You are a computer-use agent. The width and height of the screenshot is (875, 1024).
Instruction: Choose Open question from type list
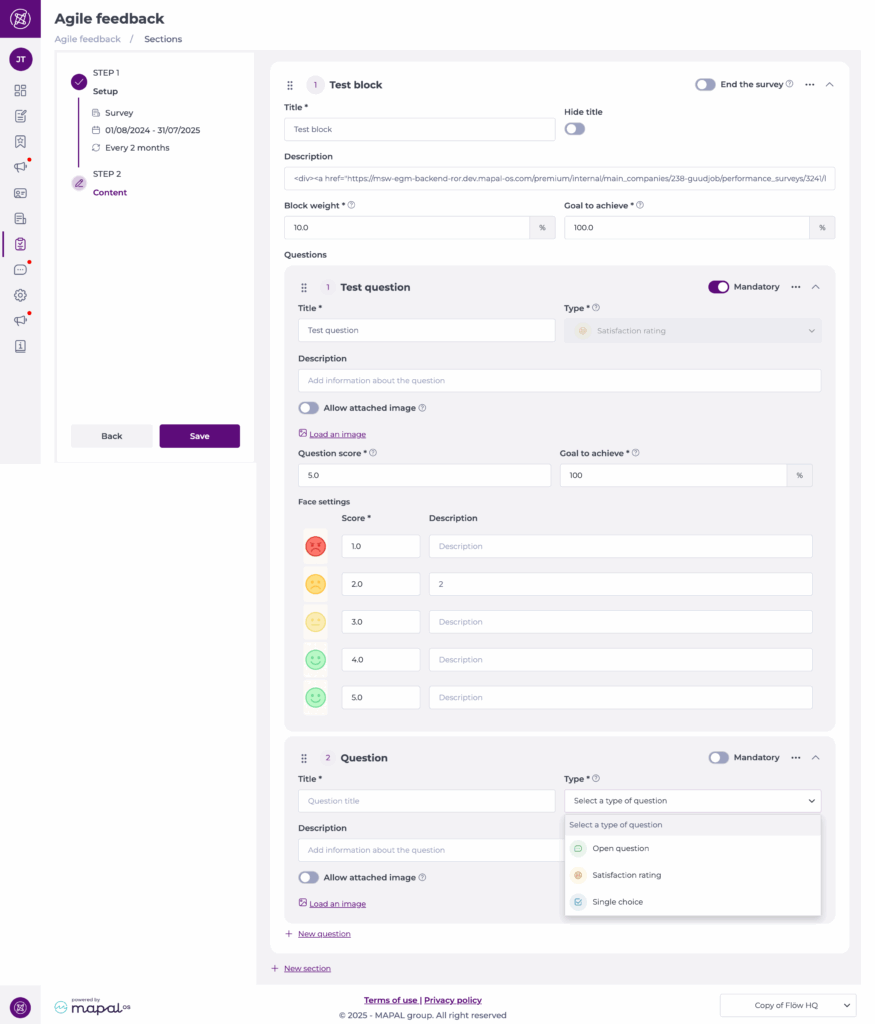(620, 848)
